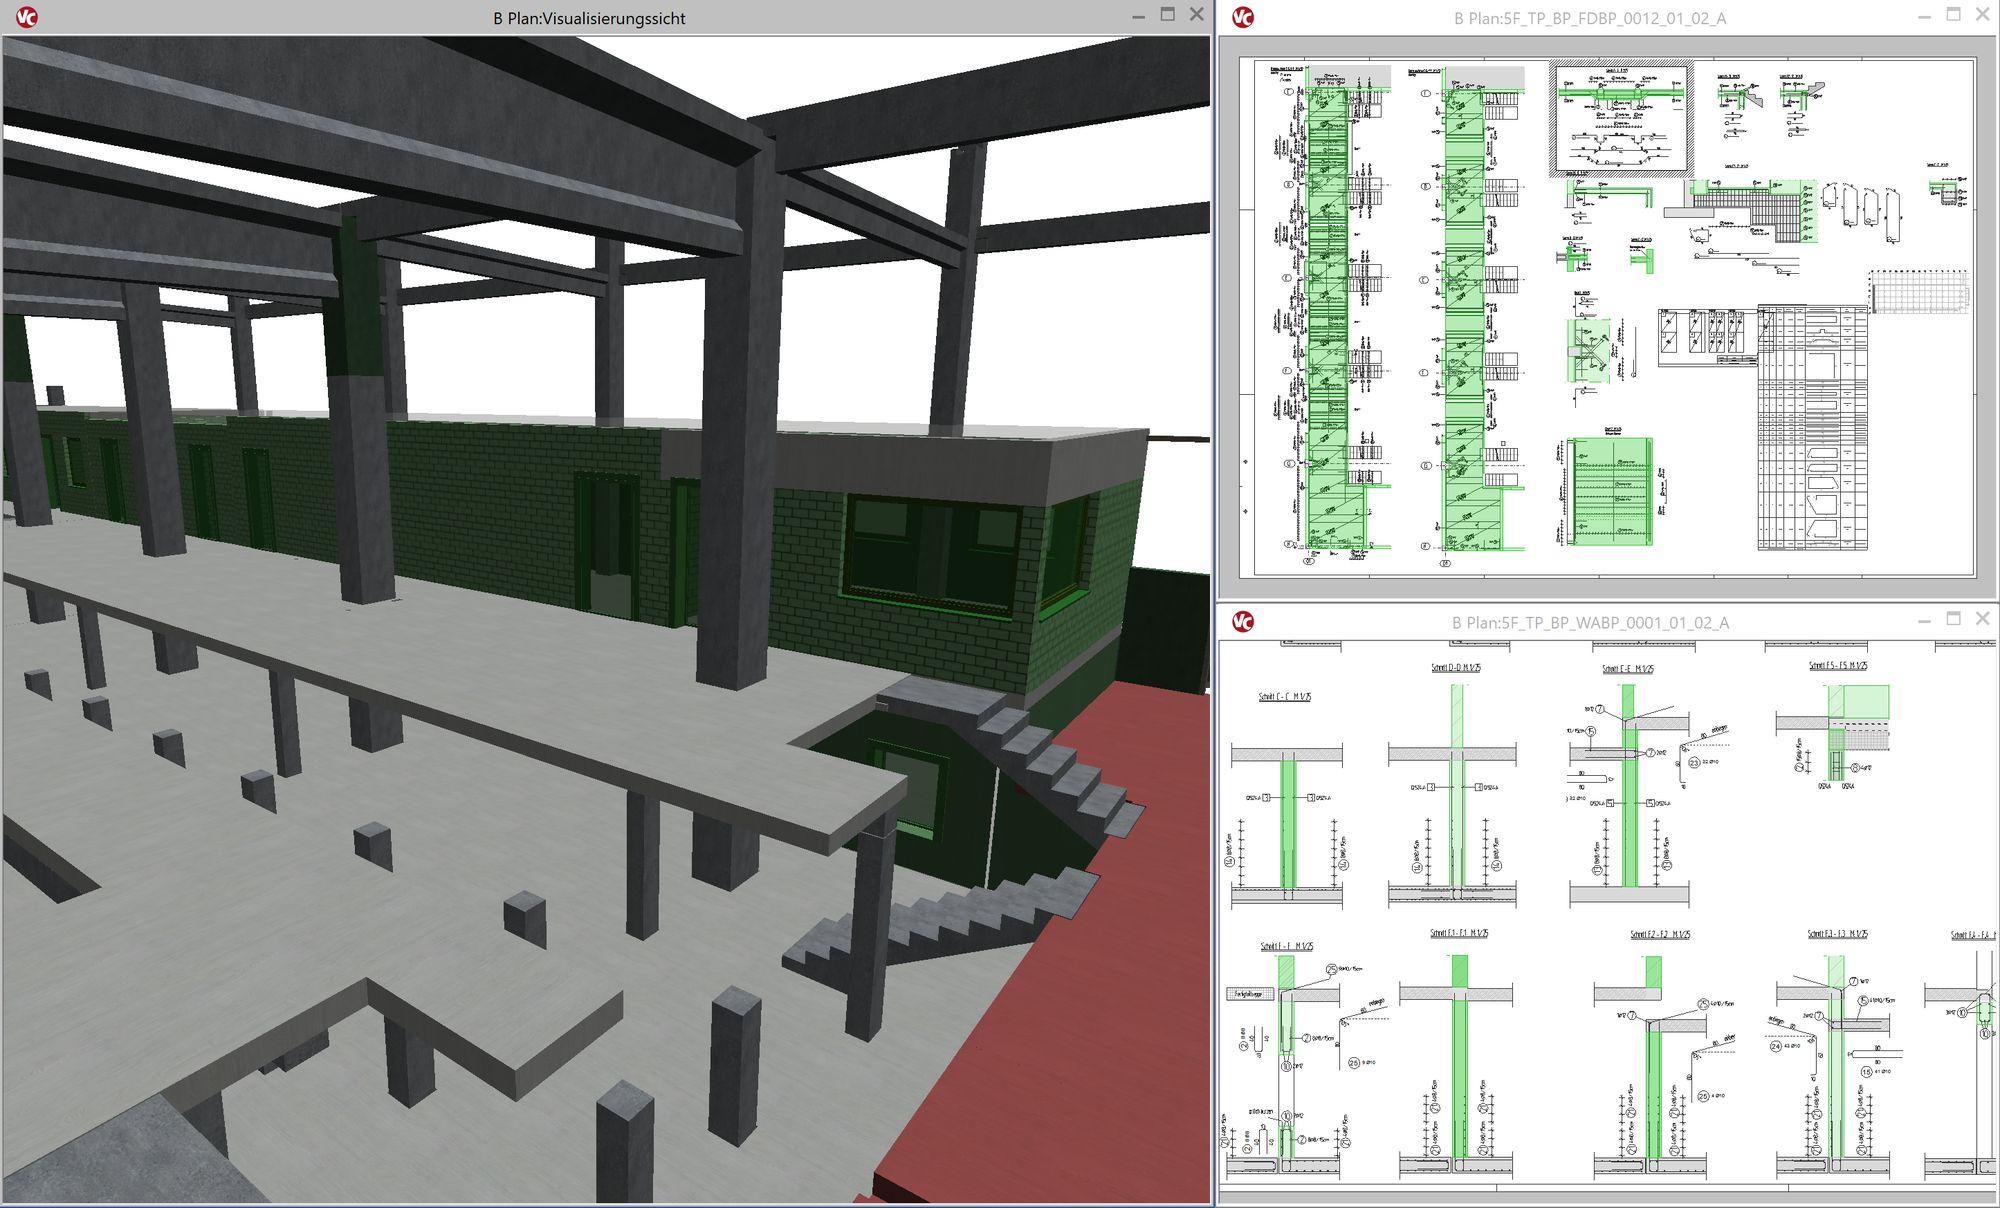2000x1208 pixels.
Task: Maximize the 5F_TP_BP_FDBP_0012 plan window
Action: tap(1953, 15)
